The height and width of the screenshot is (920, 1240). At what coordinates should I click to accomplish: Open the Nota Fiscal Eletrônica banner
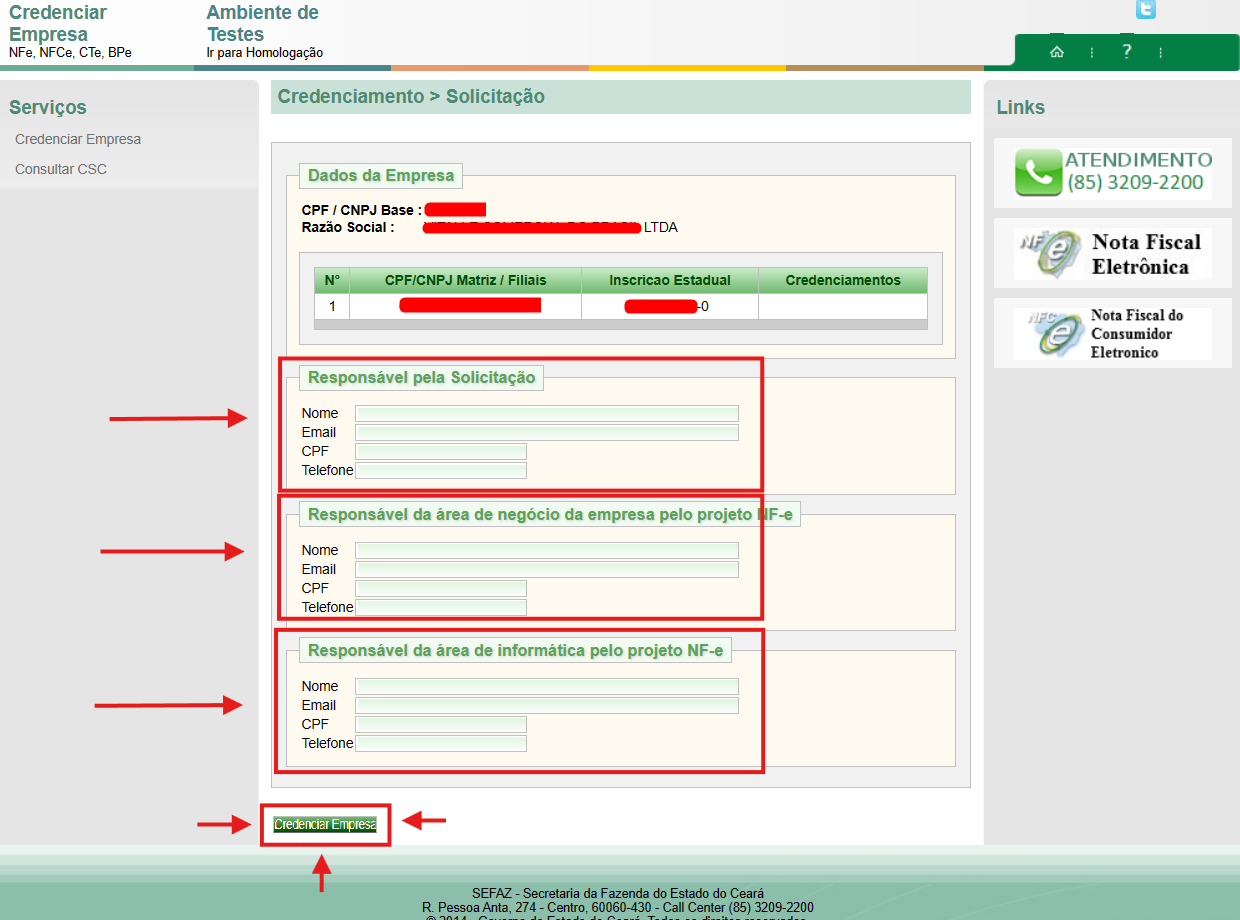click(1112, 254)
